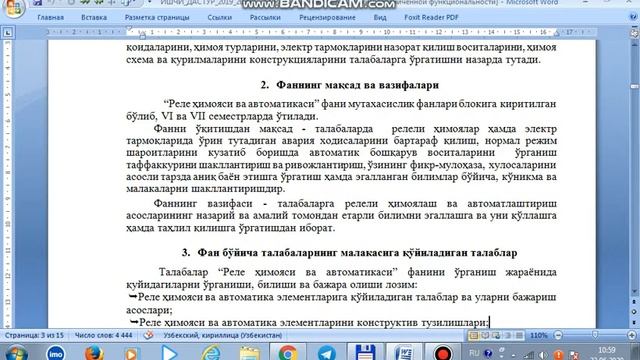Click spelling check icon in status bar
This screenshot has width=640, height=360.
pyautogui.click(x=149, y=335)
